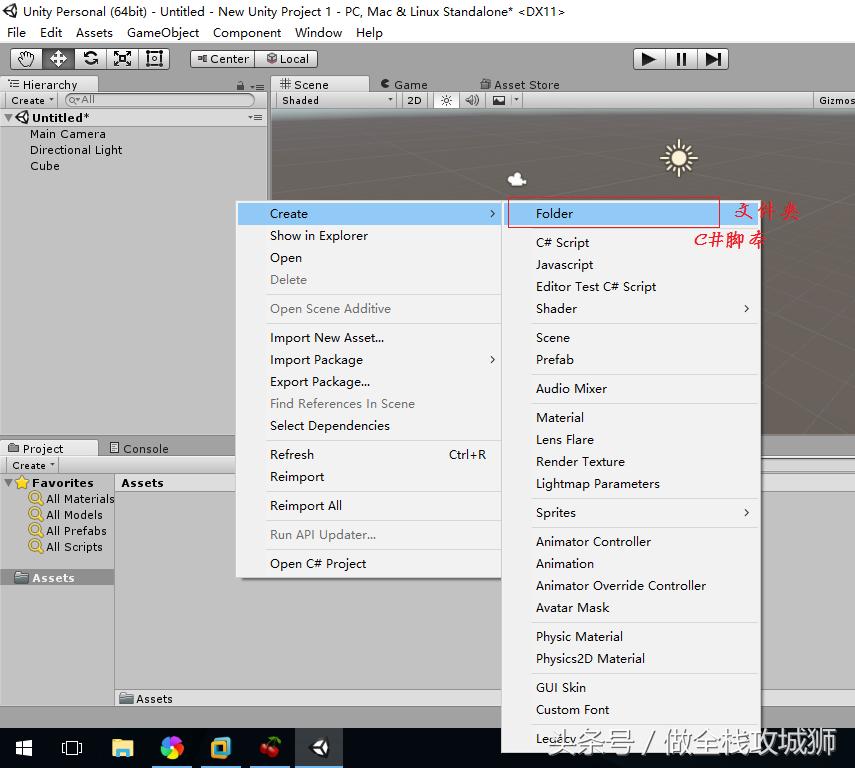The height and width of the screenshot is (768, 855).
Task: Toggle 2D mode in the Scene view
Action: [x=415, y=100]
